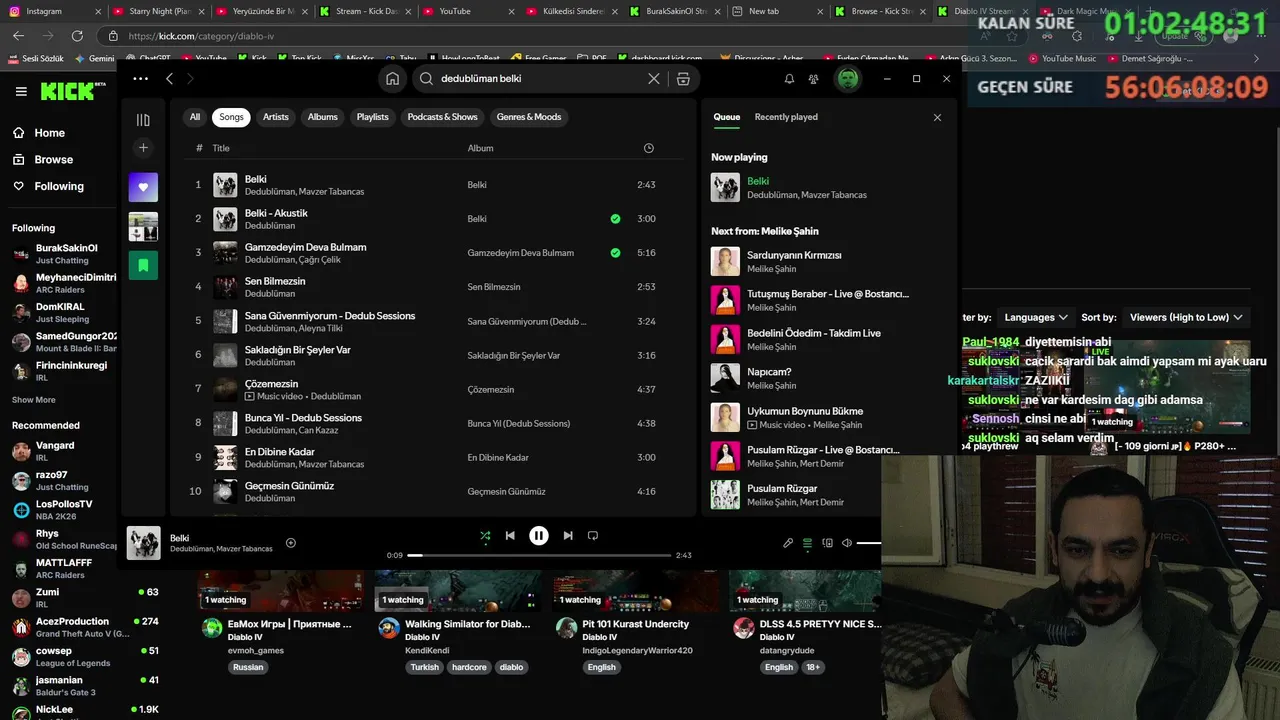Open connect to a device icon
Viewport: 1280px width, 720px height.
click(827, 543)
